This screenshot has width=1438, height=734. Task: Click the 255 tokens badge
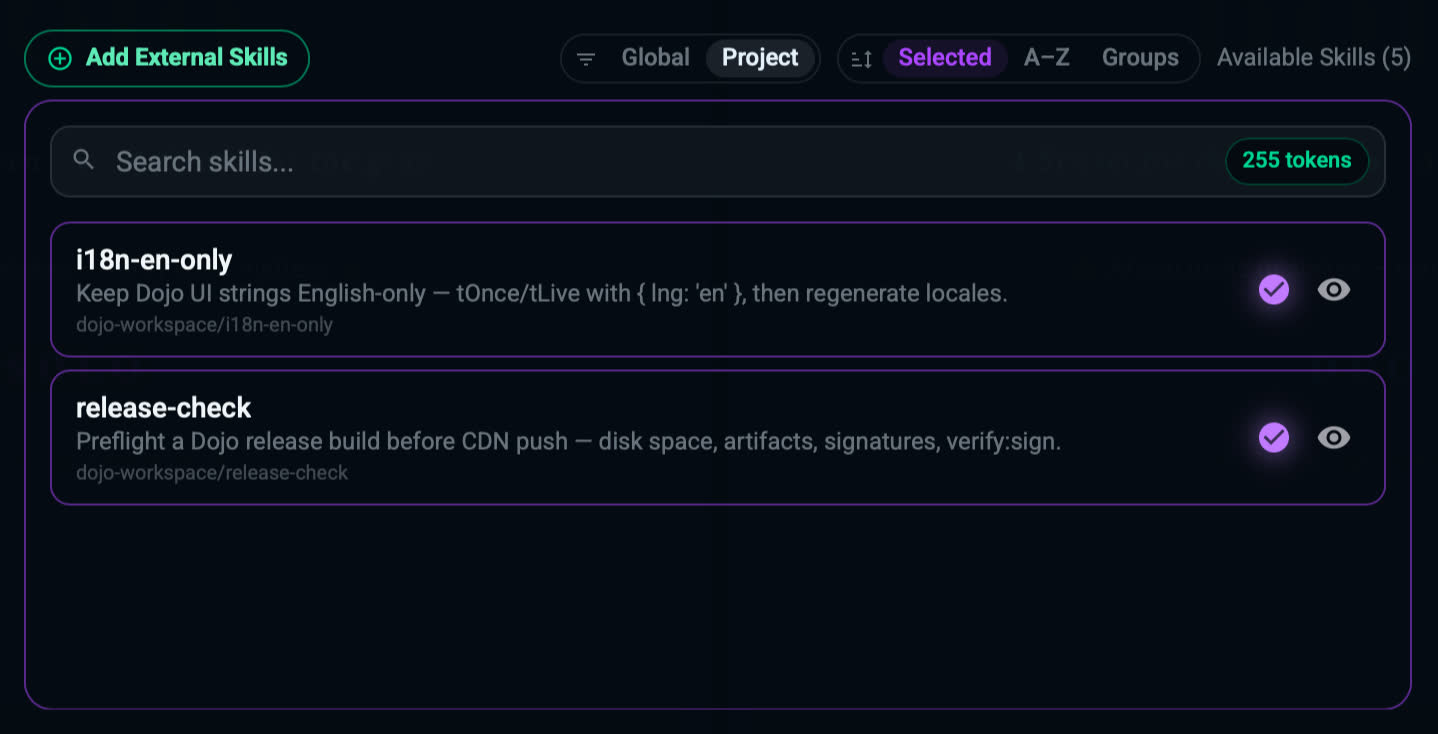[x=1296, y=160]
